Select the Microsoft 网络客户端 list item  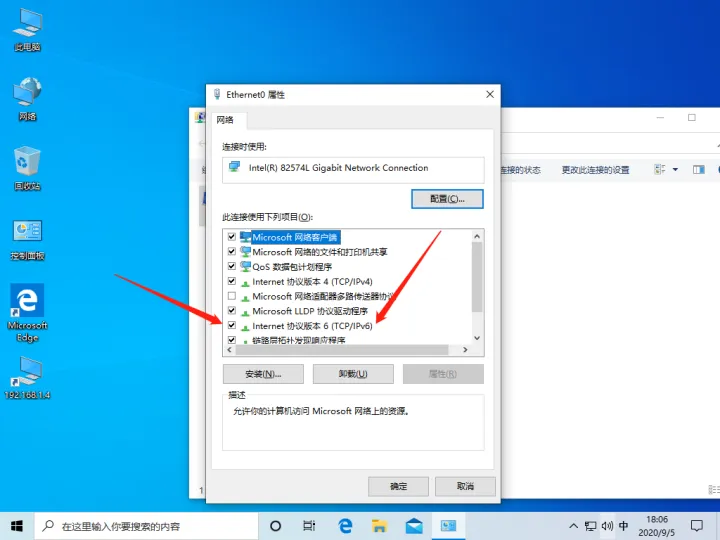pyautogui.click(x=295, y=237)
